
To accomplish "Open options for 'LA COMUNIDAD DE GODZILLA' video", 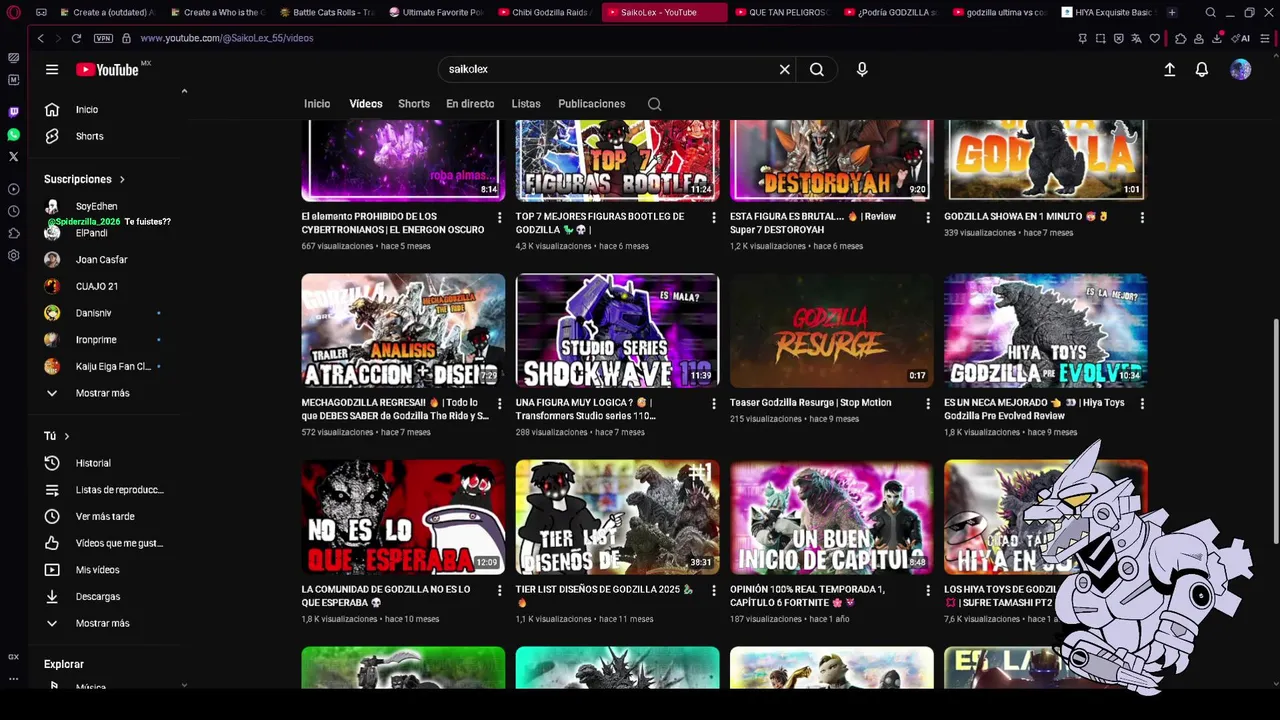I will pos(500,590).
